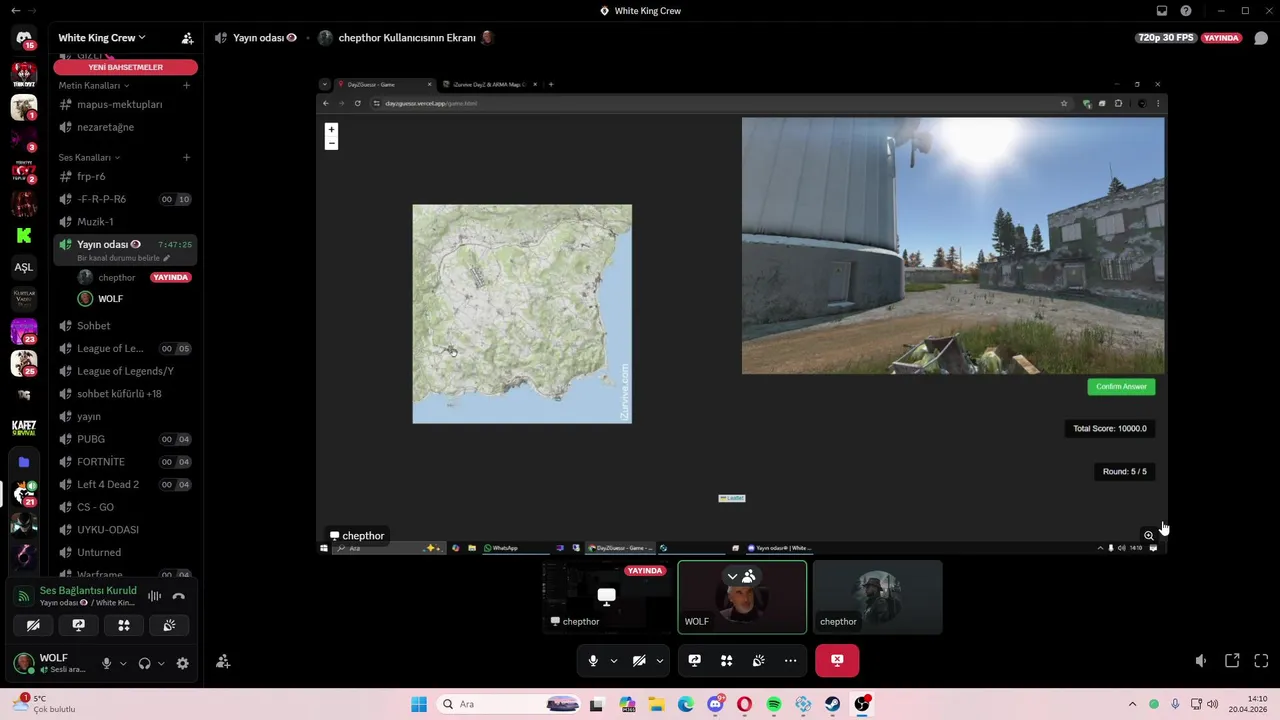Viewport: 1280px width, 720px height.
Task: Open more options ellipsis in call bar
Action: 790,660
